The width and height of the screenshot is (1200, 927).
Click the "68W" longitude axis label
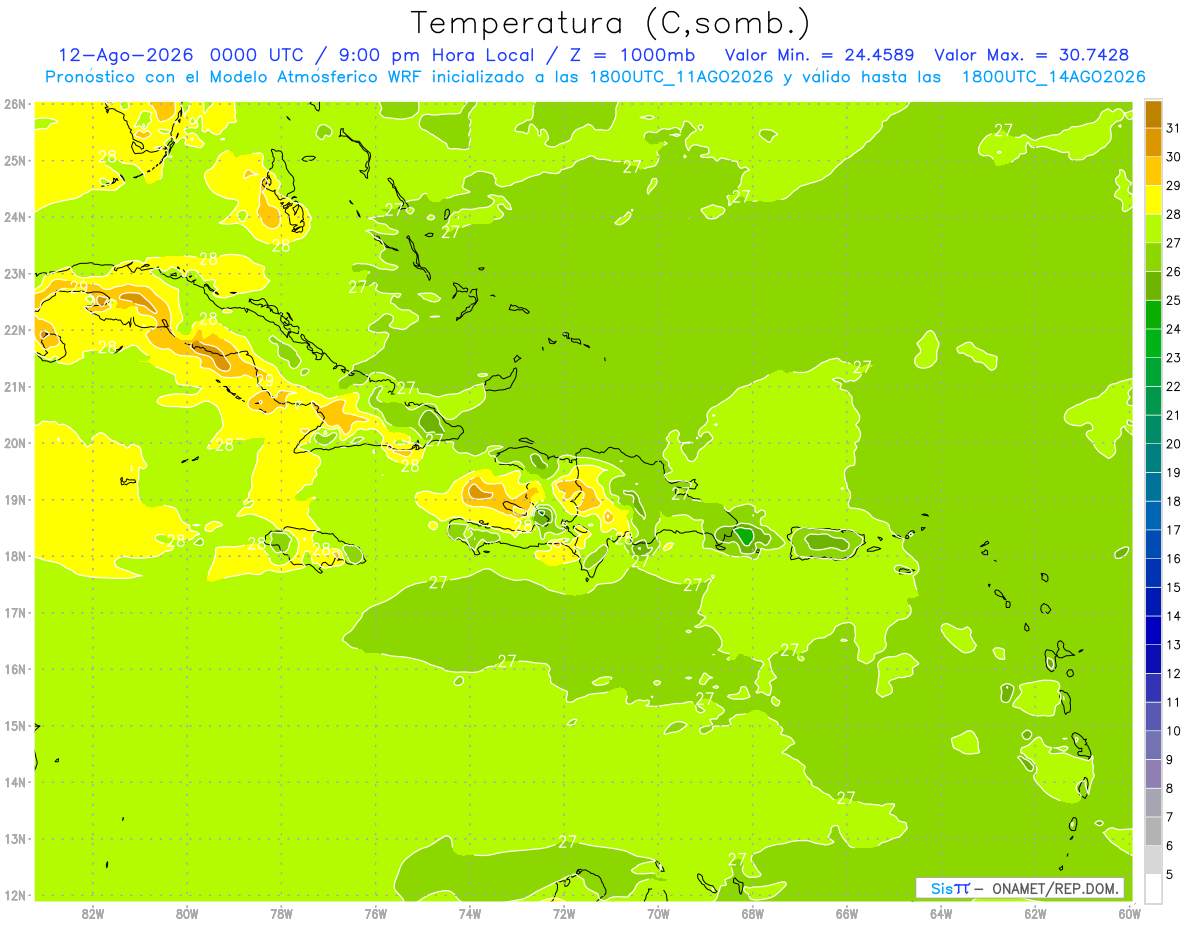[x=753, y=913]
